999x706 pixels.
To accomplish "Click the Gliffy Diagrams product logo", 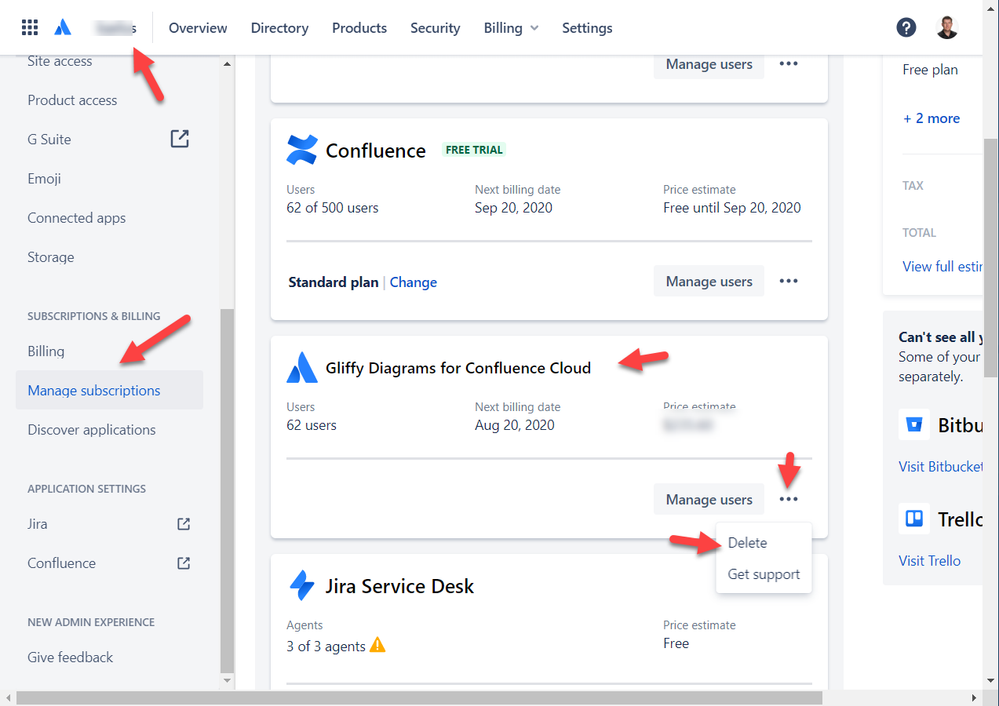I will [x=302, y=368].
